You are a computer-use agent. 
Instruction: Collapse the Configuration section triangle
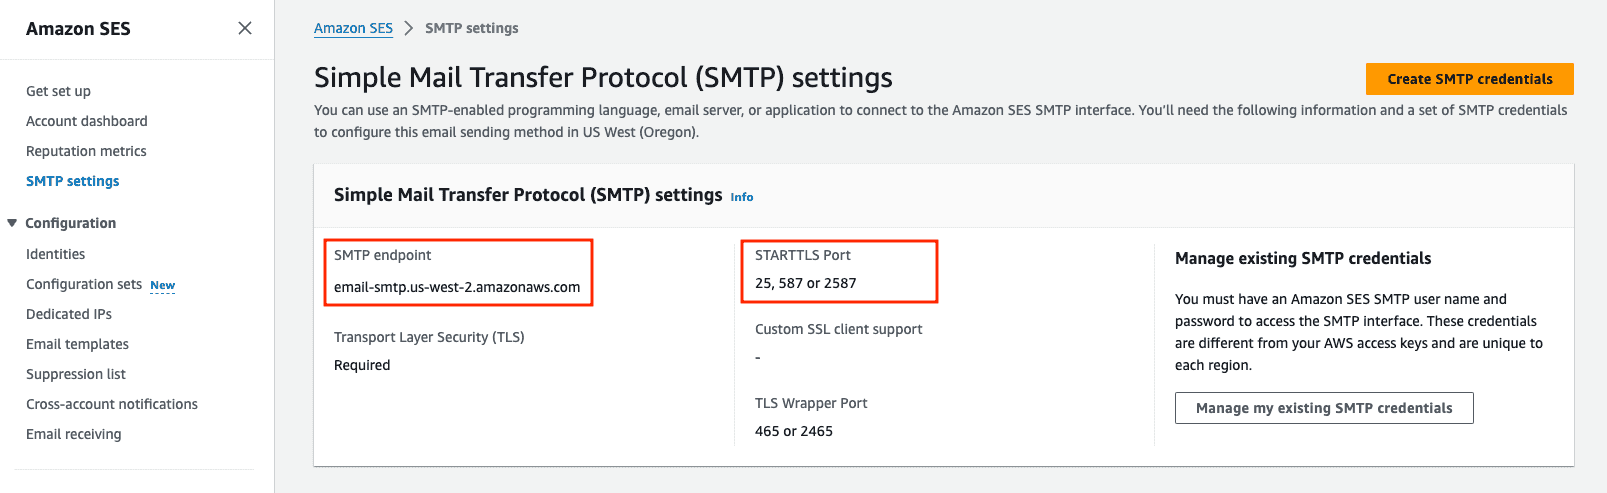pos(12,223)
